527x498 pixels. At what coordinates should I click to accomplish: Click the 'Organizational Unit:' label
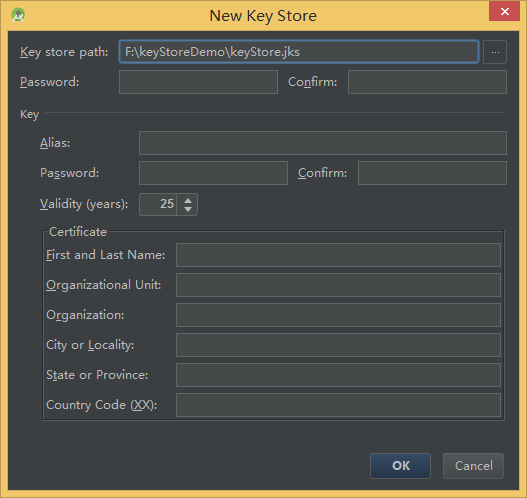(x=104, y=285)
